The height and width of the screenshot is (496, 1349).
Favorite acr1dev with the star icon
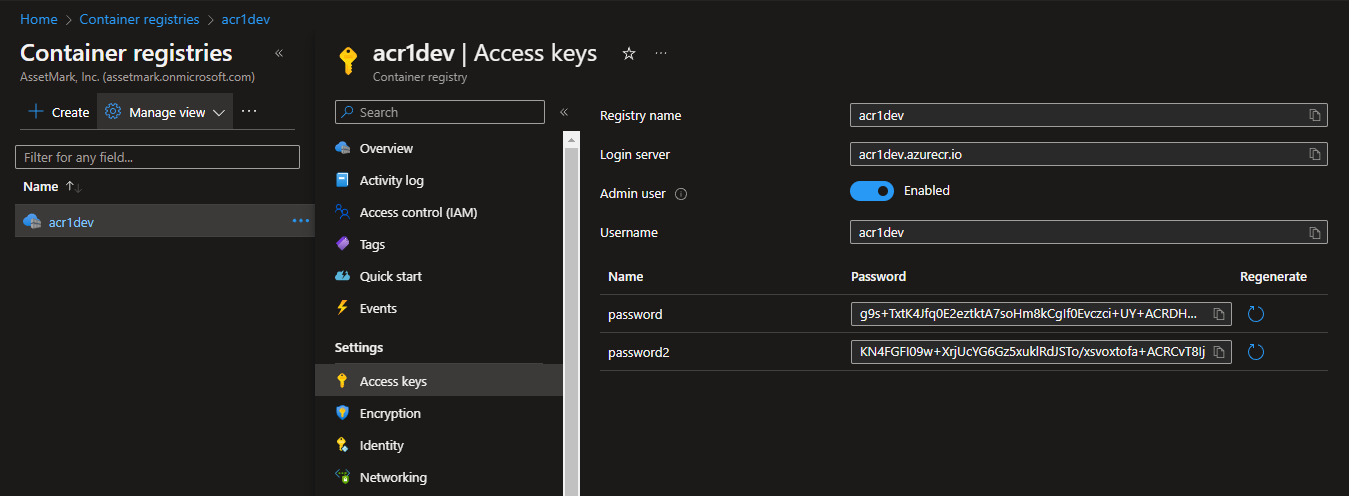629,53
